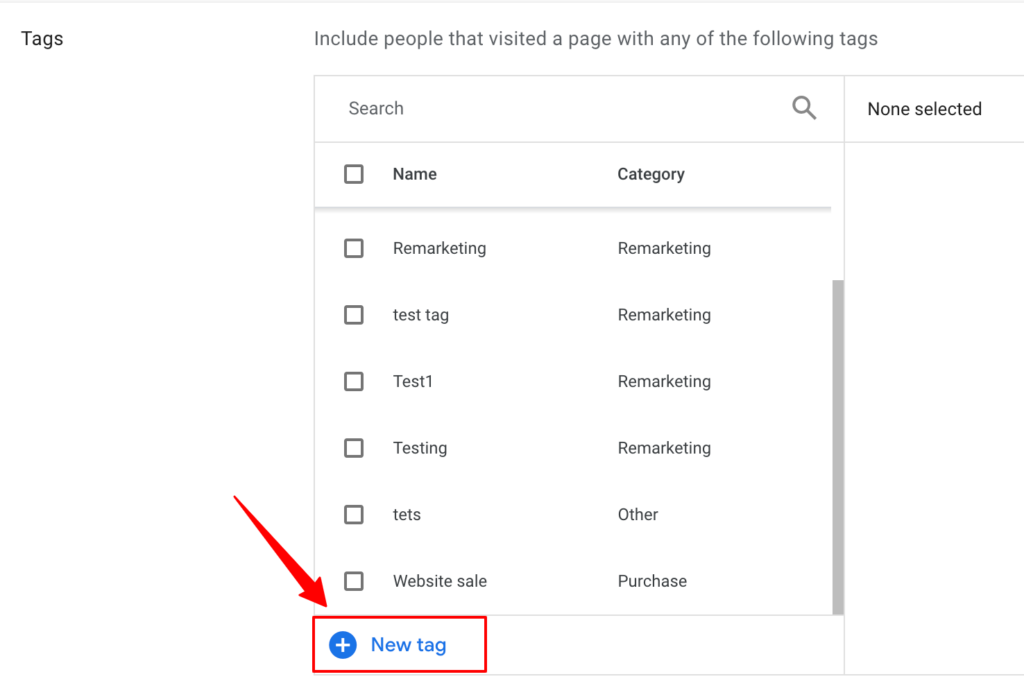
Task: Click the Name column header
Action: pyautogui.click(x=414, y=173)
